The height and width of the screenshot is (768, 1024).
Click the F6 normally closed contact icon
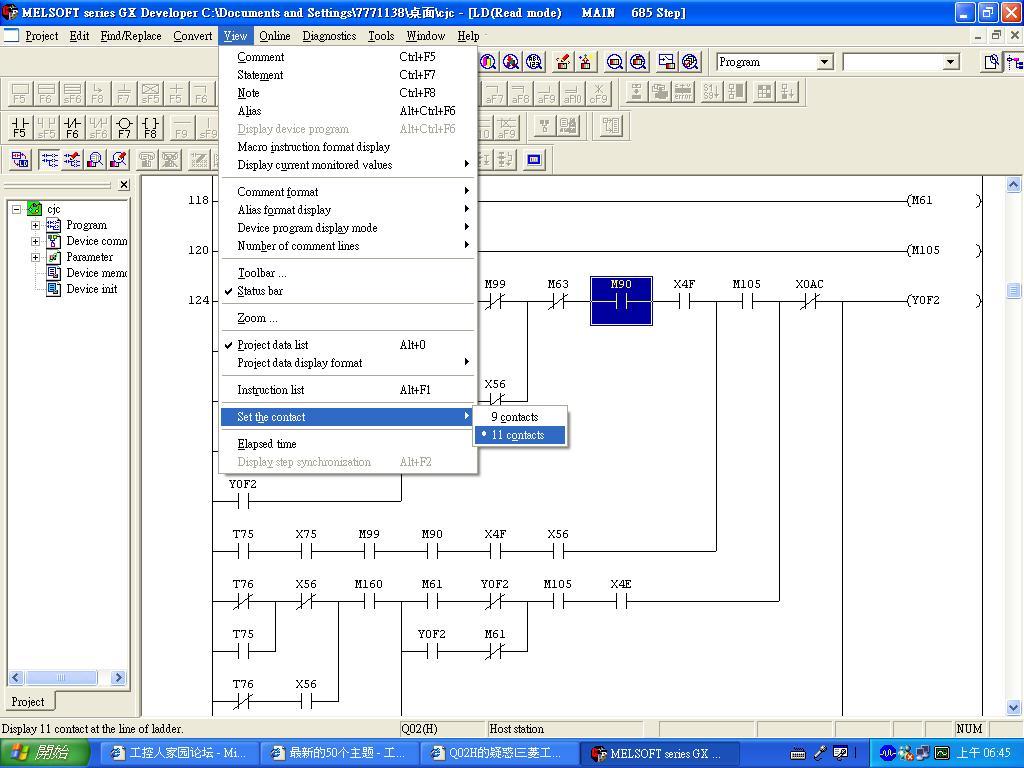pyautogui.click(x=72, y=127)
